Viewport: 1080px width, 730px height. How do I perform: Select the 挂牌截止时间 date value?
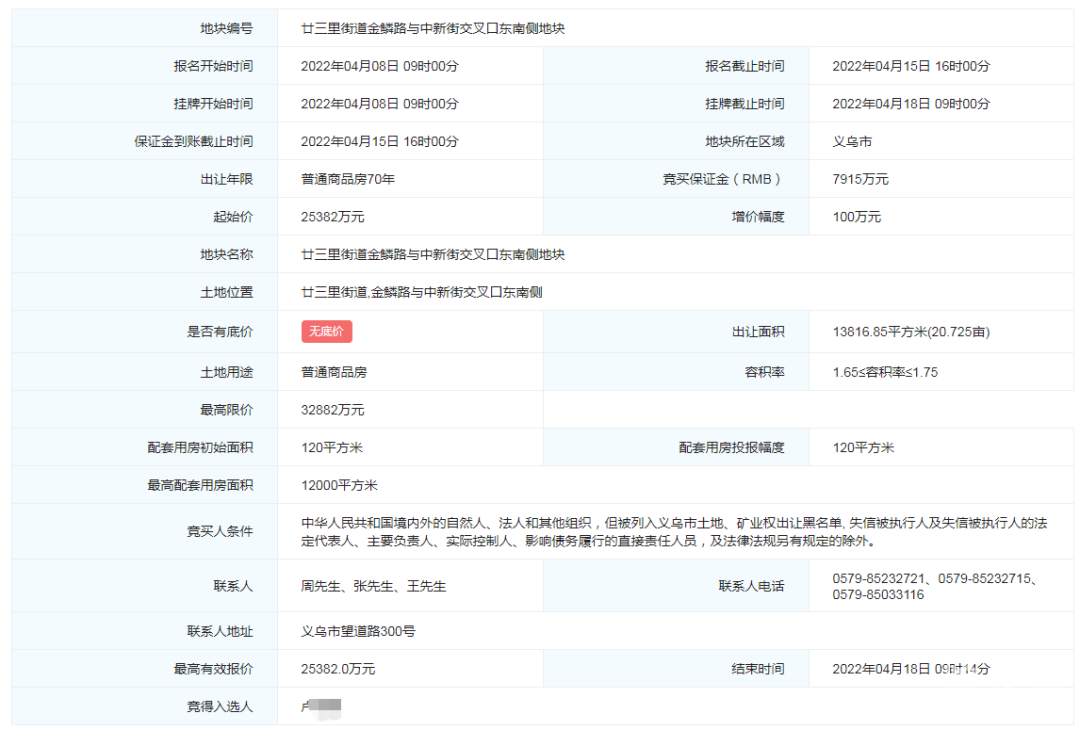[x=911, y=104]
